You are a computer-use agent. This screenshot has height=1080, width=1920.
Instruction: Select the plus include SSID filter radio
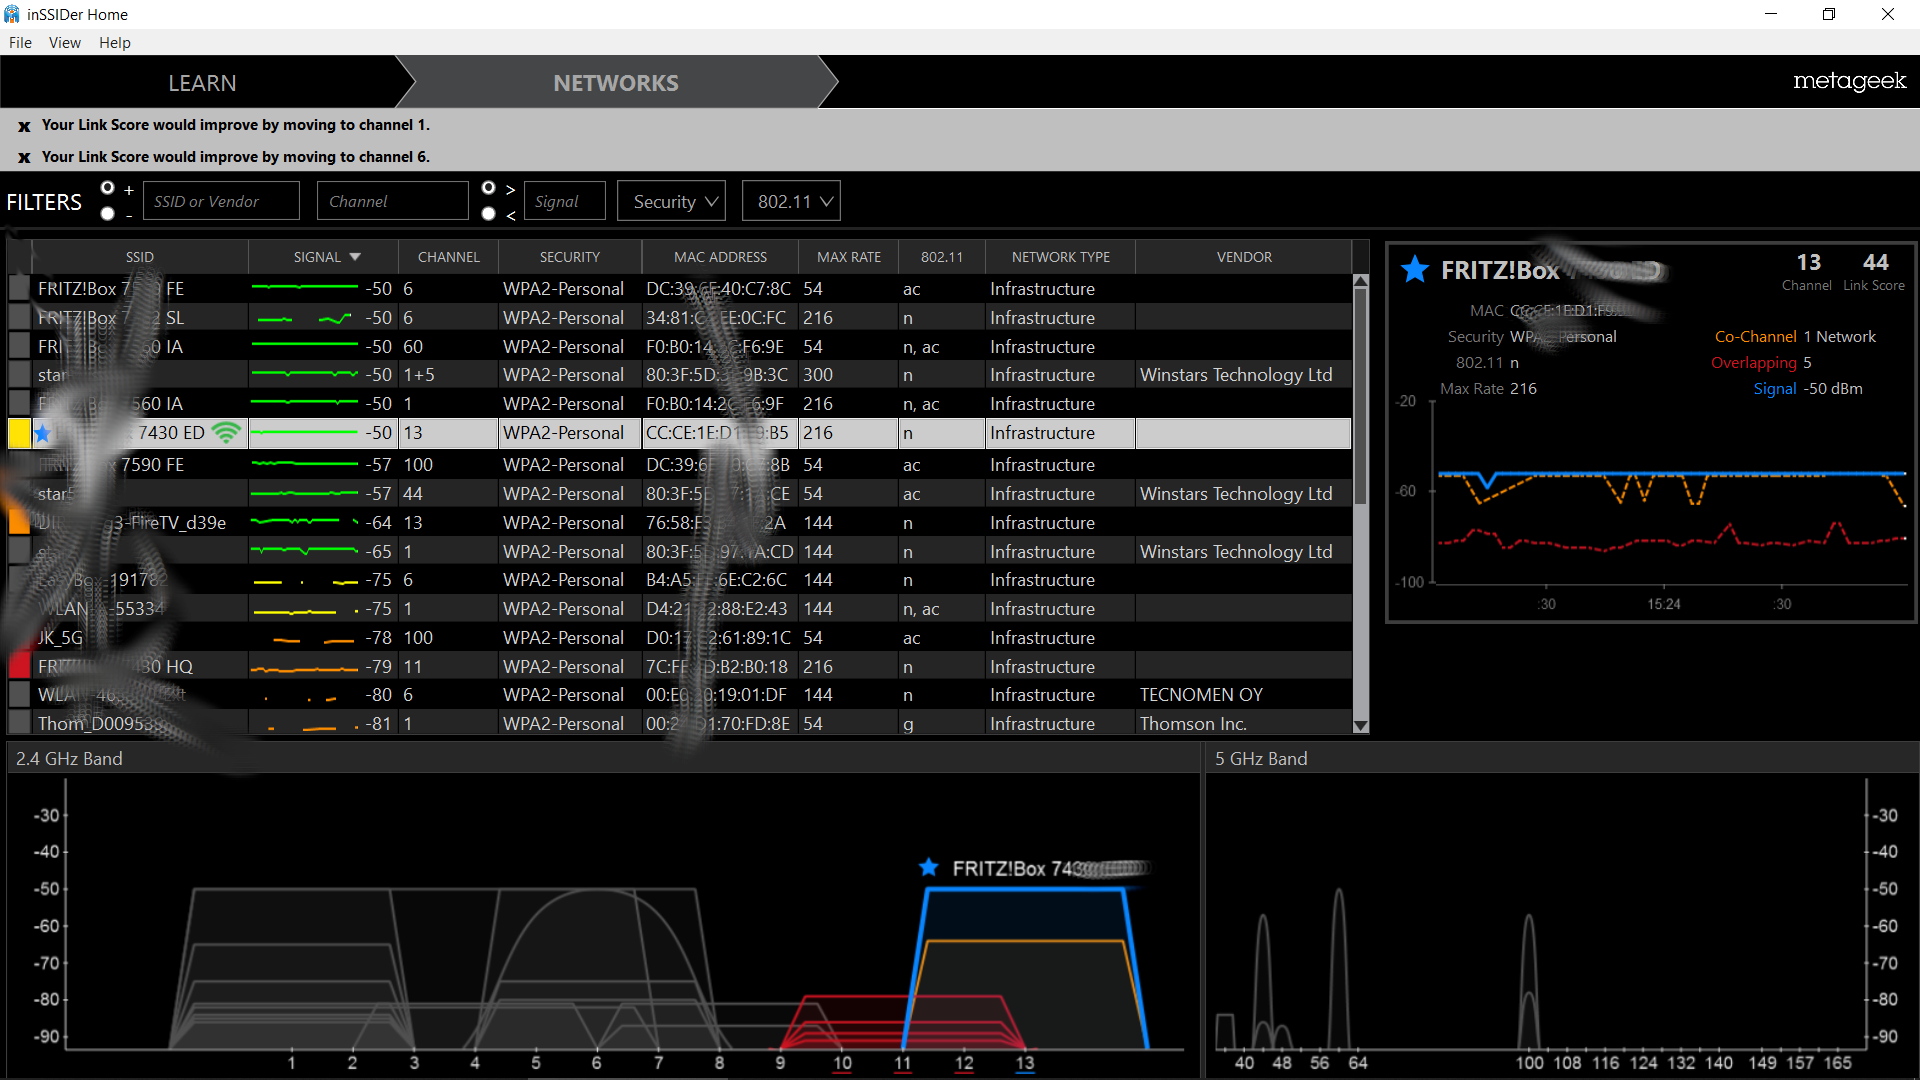tap(108, 188)
